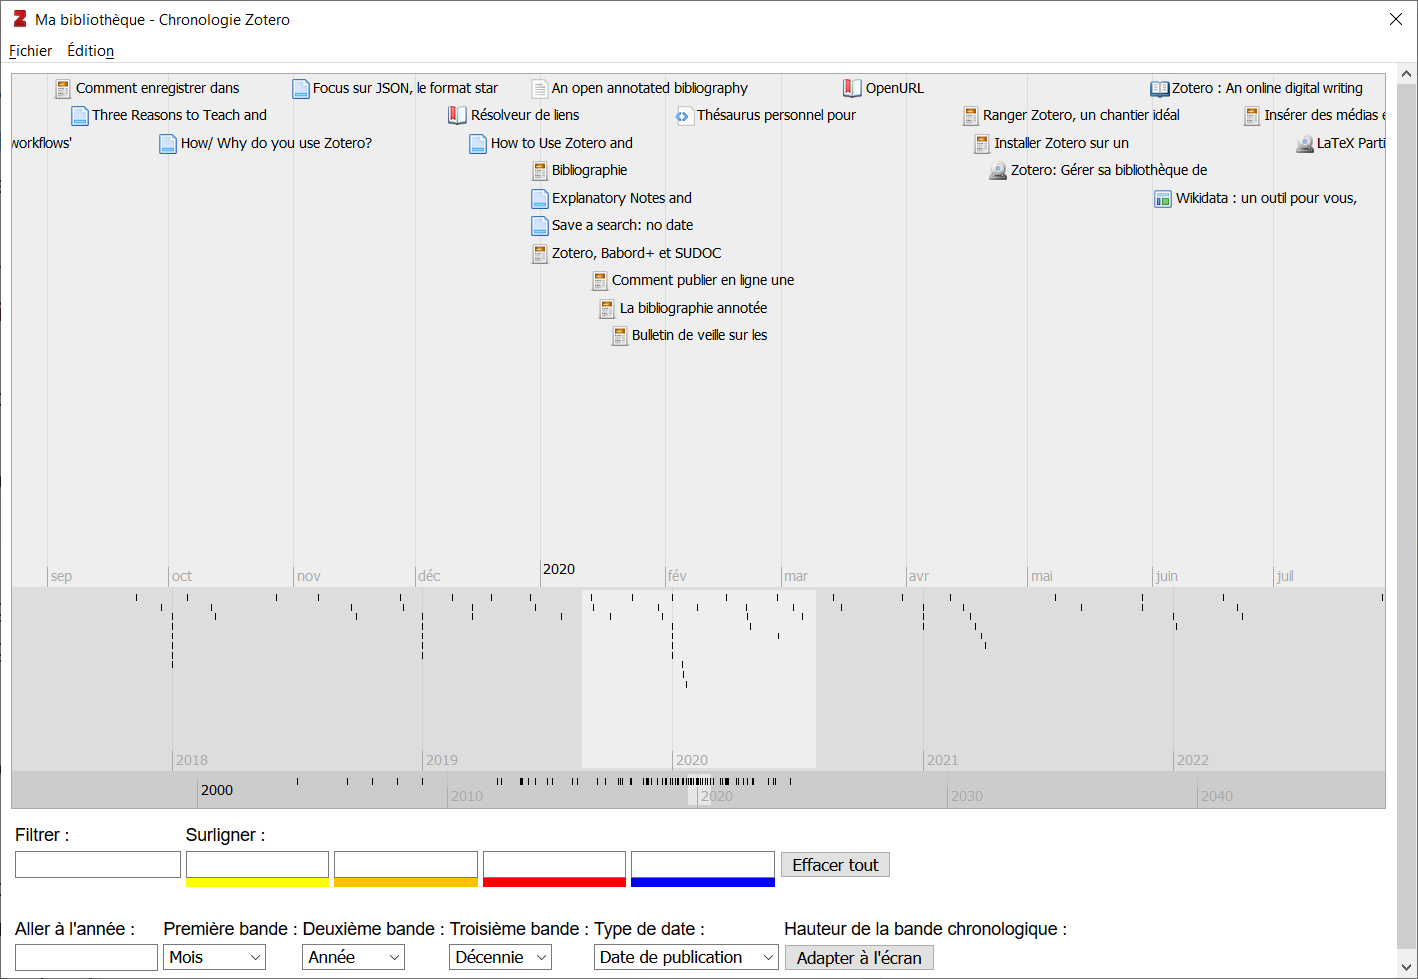This screenshot has width=1418, height=979.
Task: Open the Fichier menu
Action: point(30,51)
